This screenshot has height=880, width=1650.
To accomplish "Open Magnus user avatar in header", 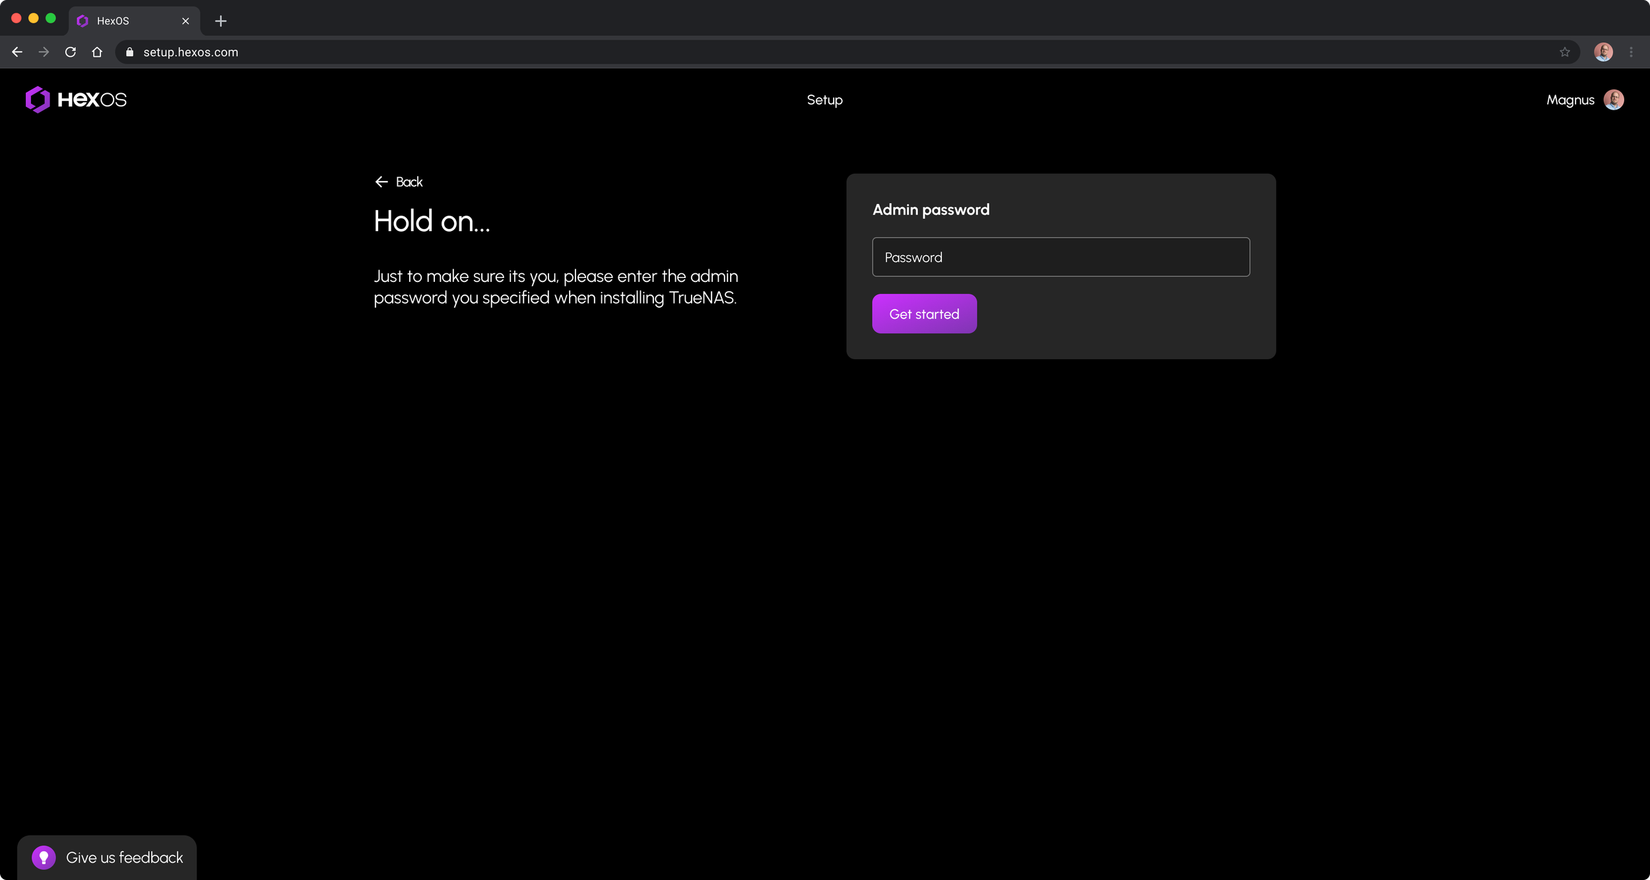I will tap(1613, 100).
